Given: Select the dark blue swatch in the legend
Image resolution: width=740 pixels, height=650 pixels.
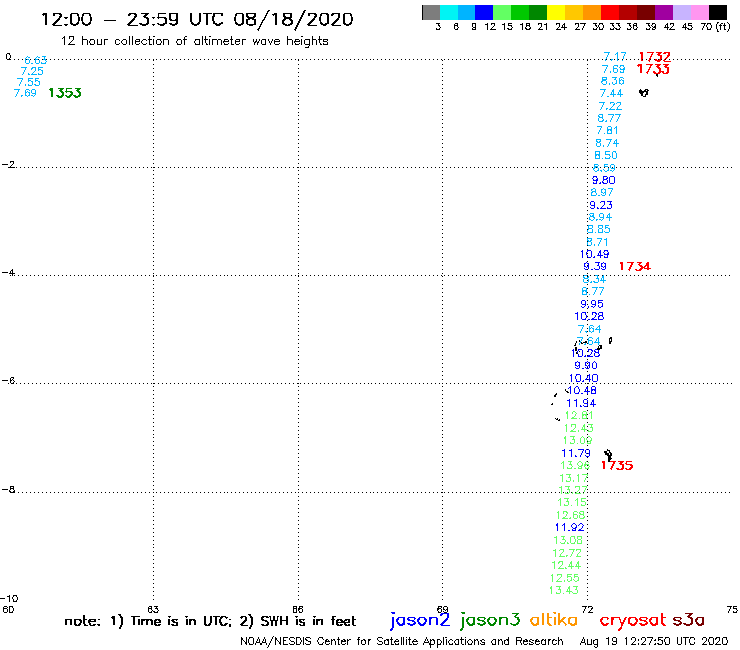Looking at the screenshot, I should pyautogui.click(x=484, y=12).
